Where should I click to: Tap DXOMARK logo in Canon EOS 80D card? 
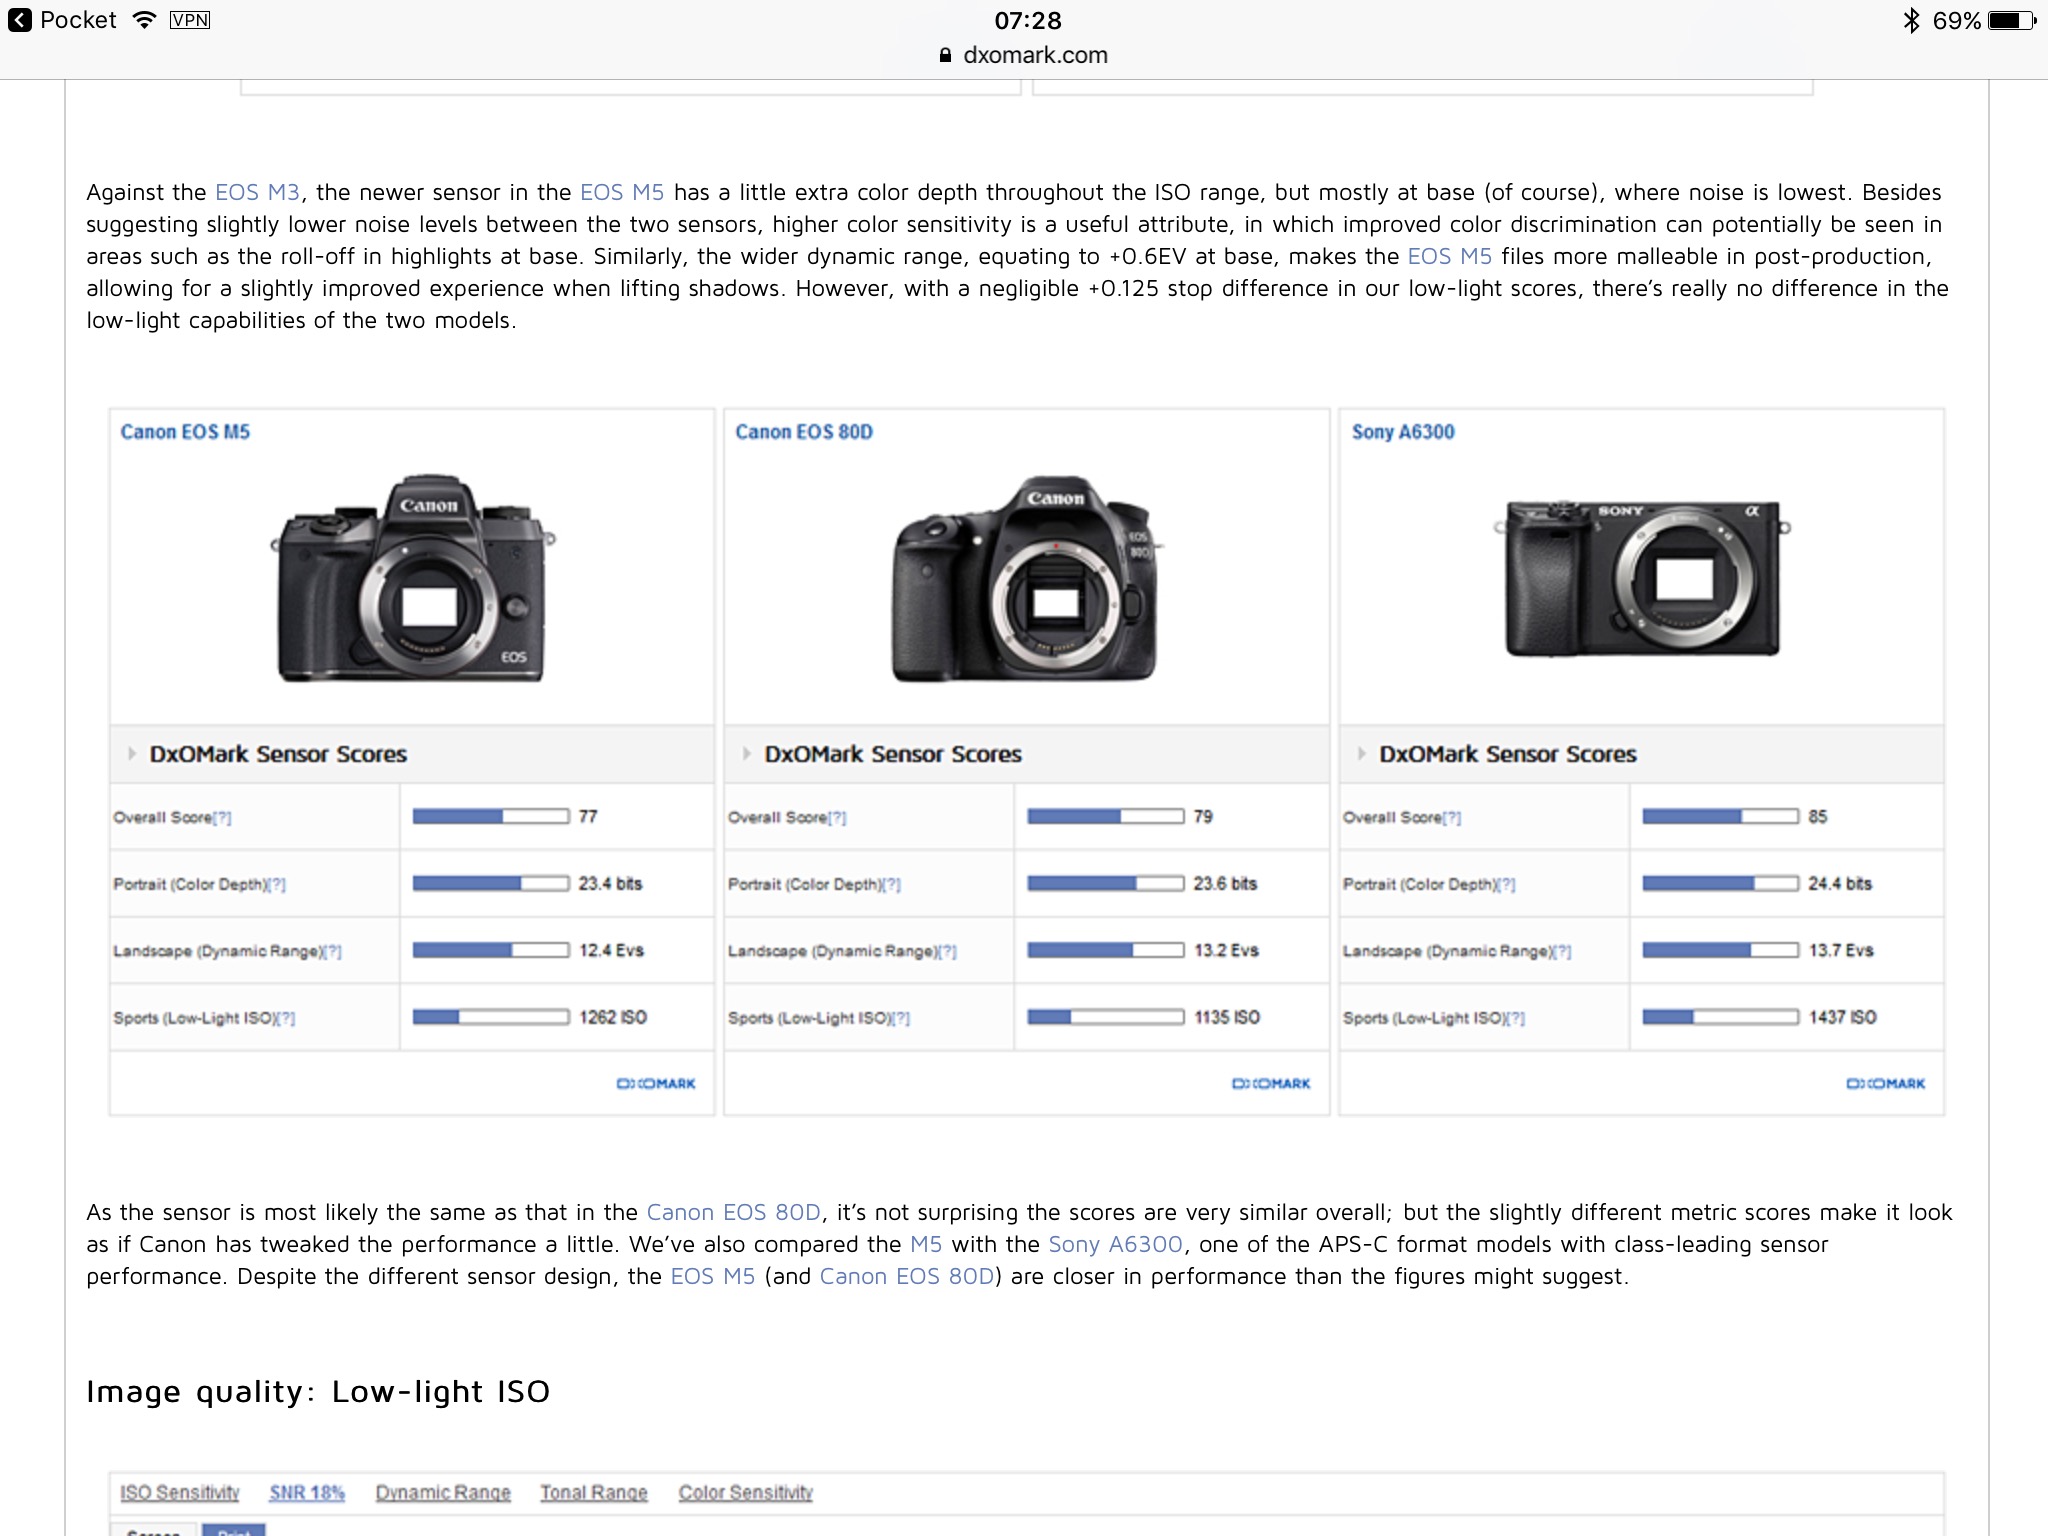point(1271,1083)
